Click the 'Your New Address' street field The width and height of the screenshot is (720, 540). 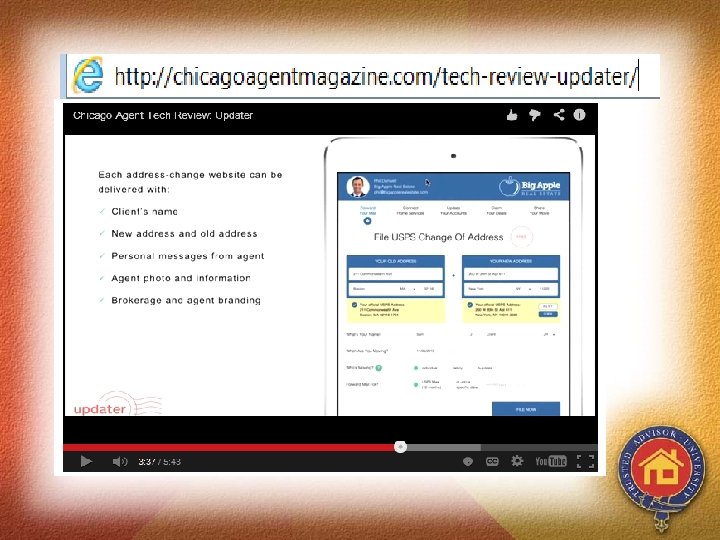tap(511, 274)
